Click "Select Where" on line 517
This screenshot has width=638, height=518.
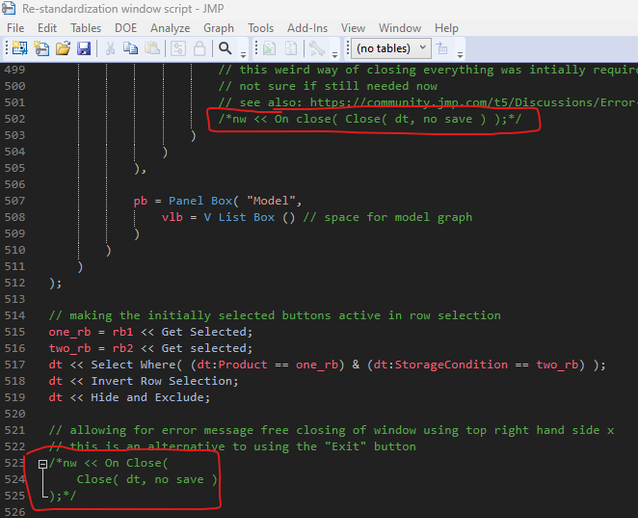(x=133, y=365)
